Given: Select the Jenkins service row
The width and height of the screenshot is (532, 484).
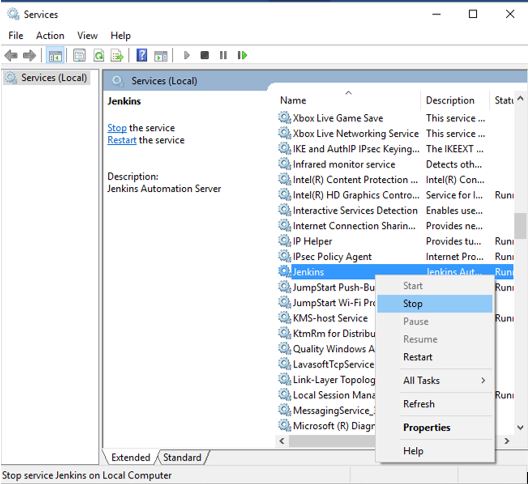Looking at the screenshot, I should click(396, 272).
